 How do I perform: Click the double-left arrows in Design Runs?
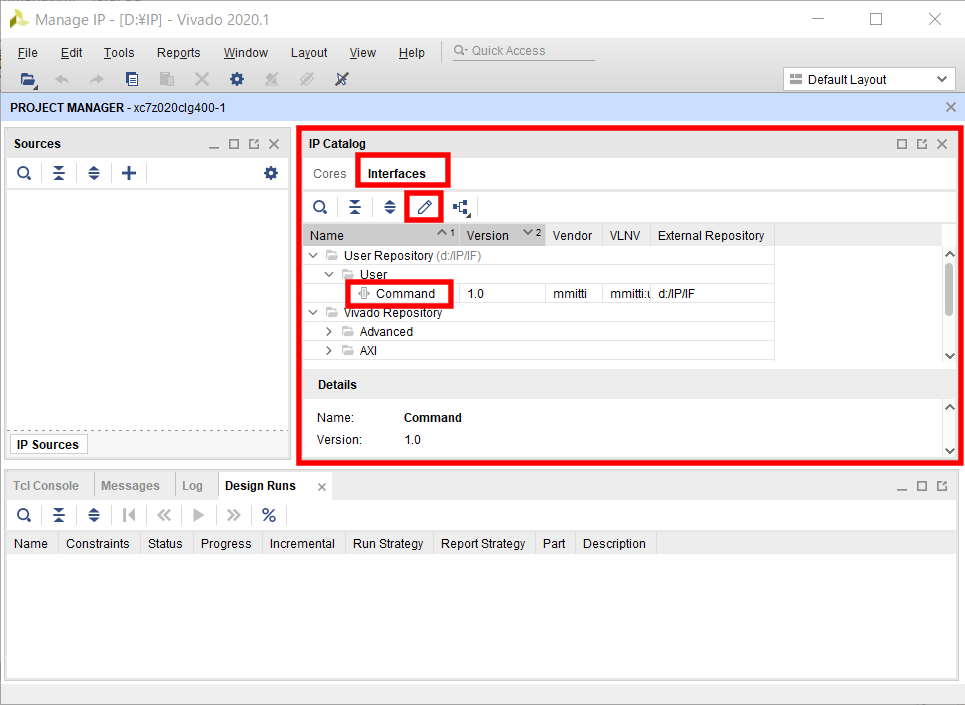click(x=164, y=516)
